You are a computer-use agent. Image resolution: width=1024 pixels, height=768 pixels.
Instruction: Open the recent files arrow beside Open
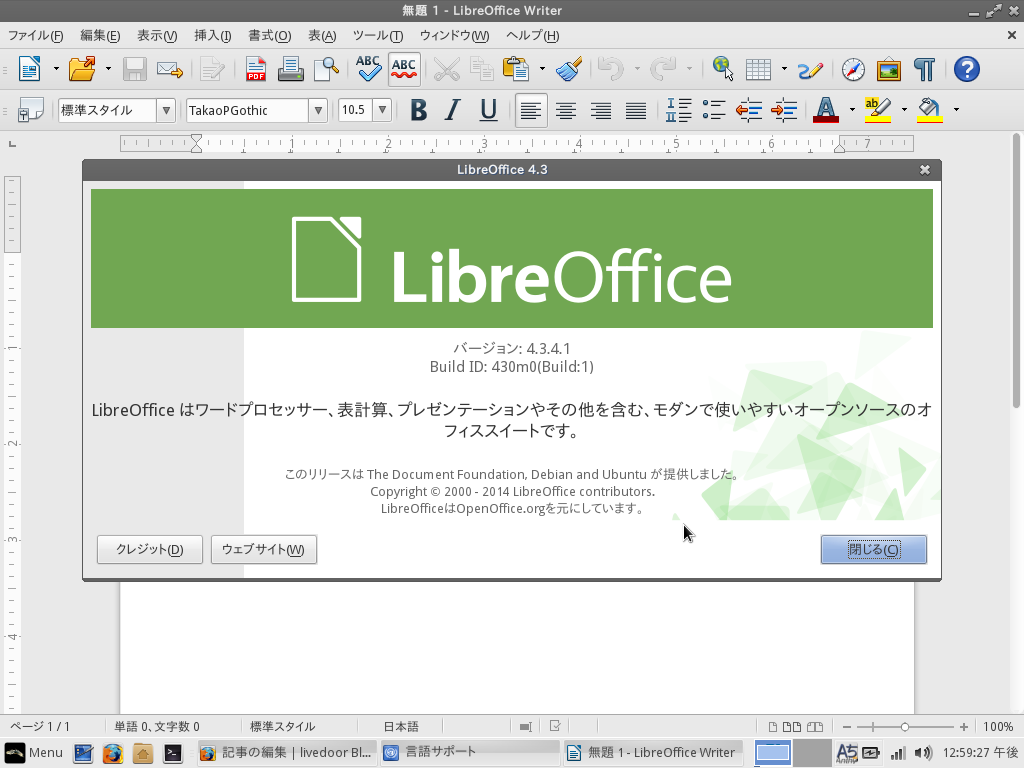click(x=108, y=69)
